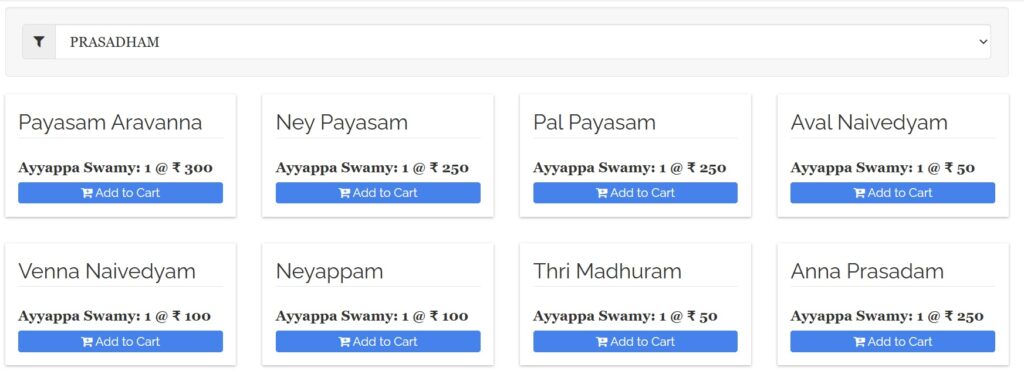The width and height of the screenshot is (1024, 388).
Task: Add Pal Payasam to cart
Action: pyautogui.click(x=635, y=193)
